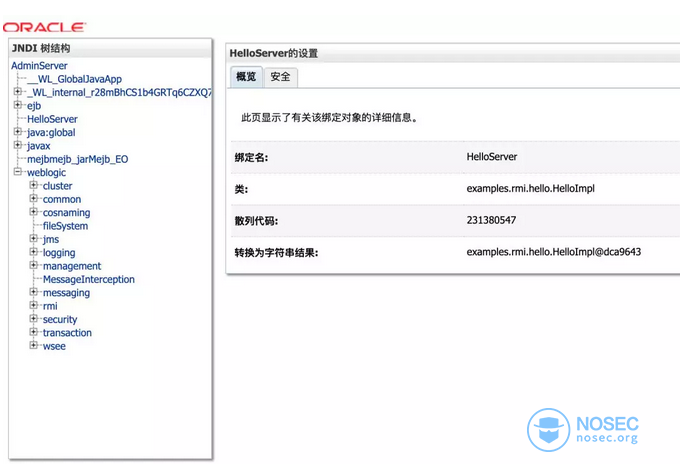Image resolution: width=691 pixels, height=476 pixels.
Task: Click the examples.rmi.hello.HelloImpl class value
Action: click(530, 188)
